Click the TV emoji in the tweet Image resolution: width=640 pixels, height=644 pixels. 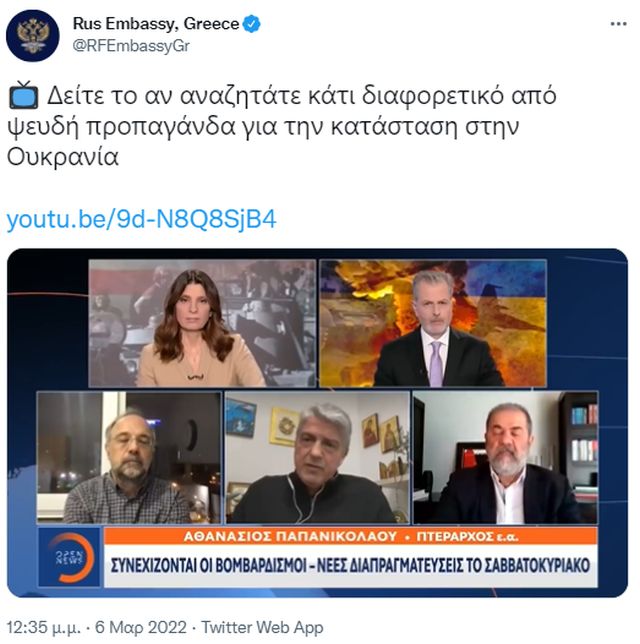[24, 96]
